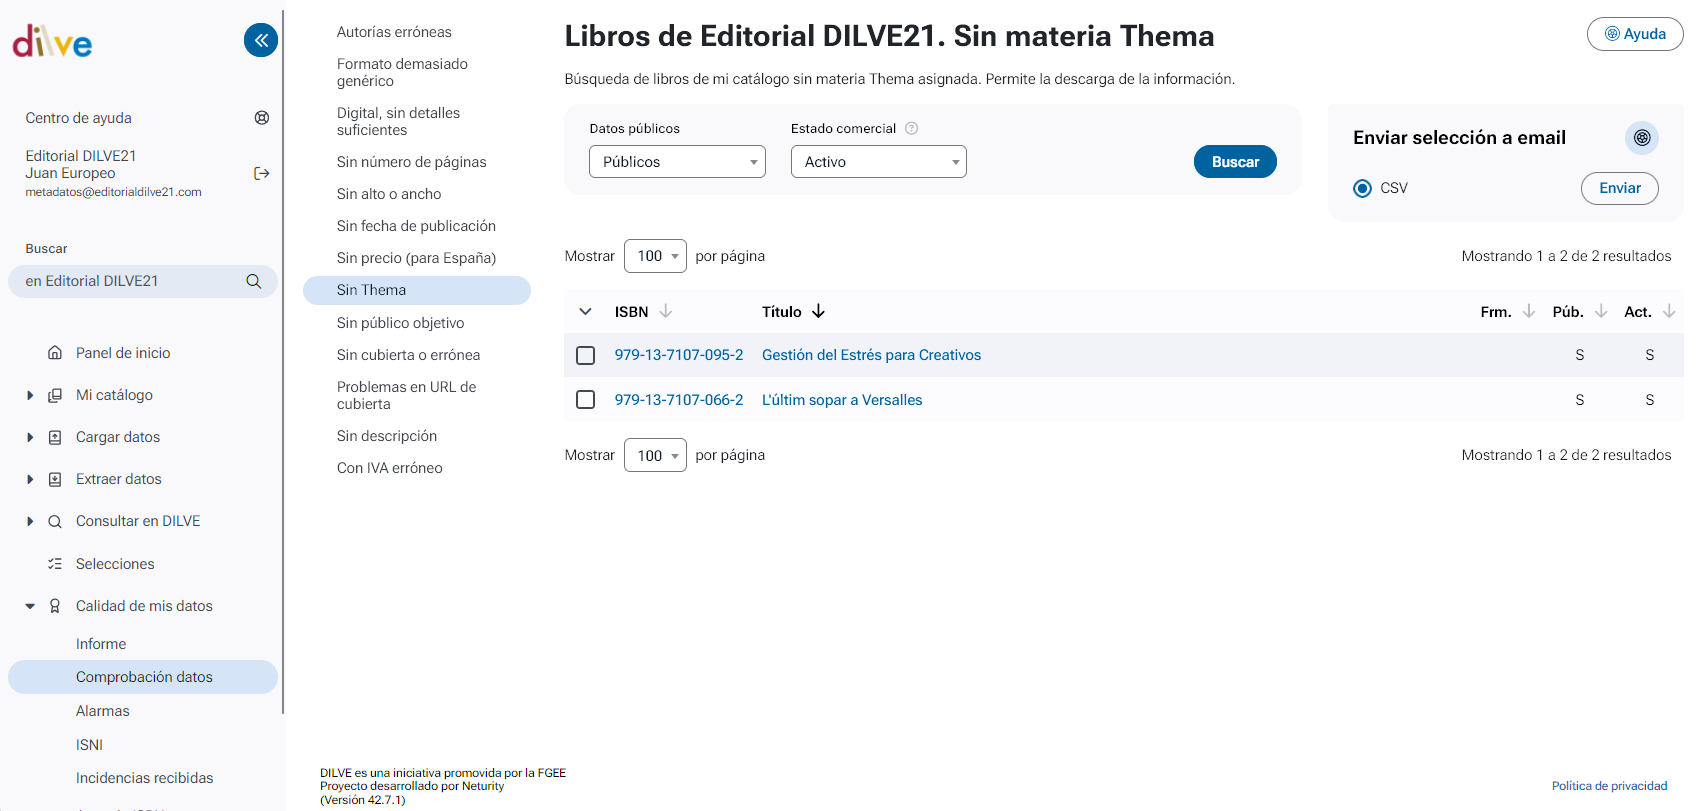Click the Estado comercial info question icon

click(x=911, y=129)
